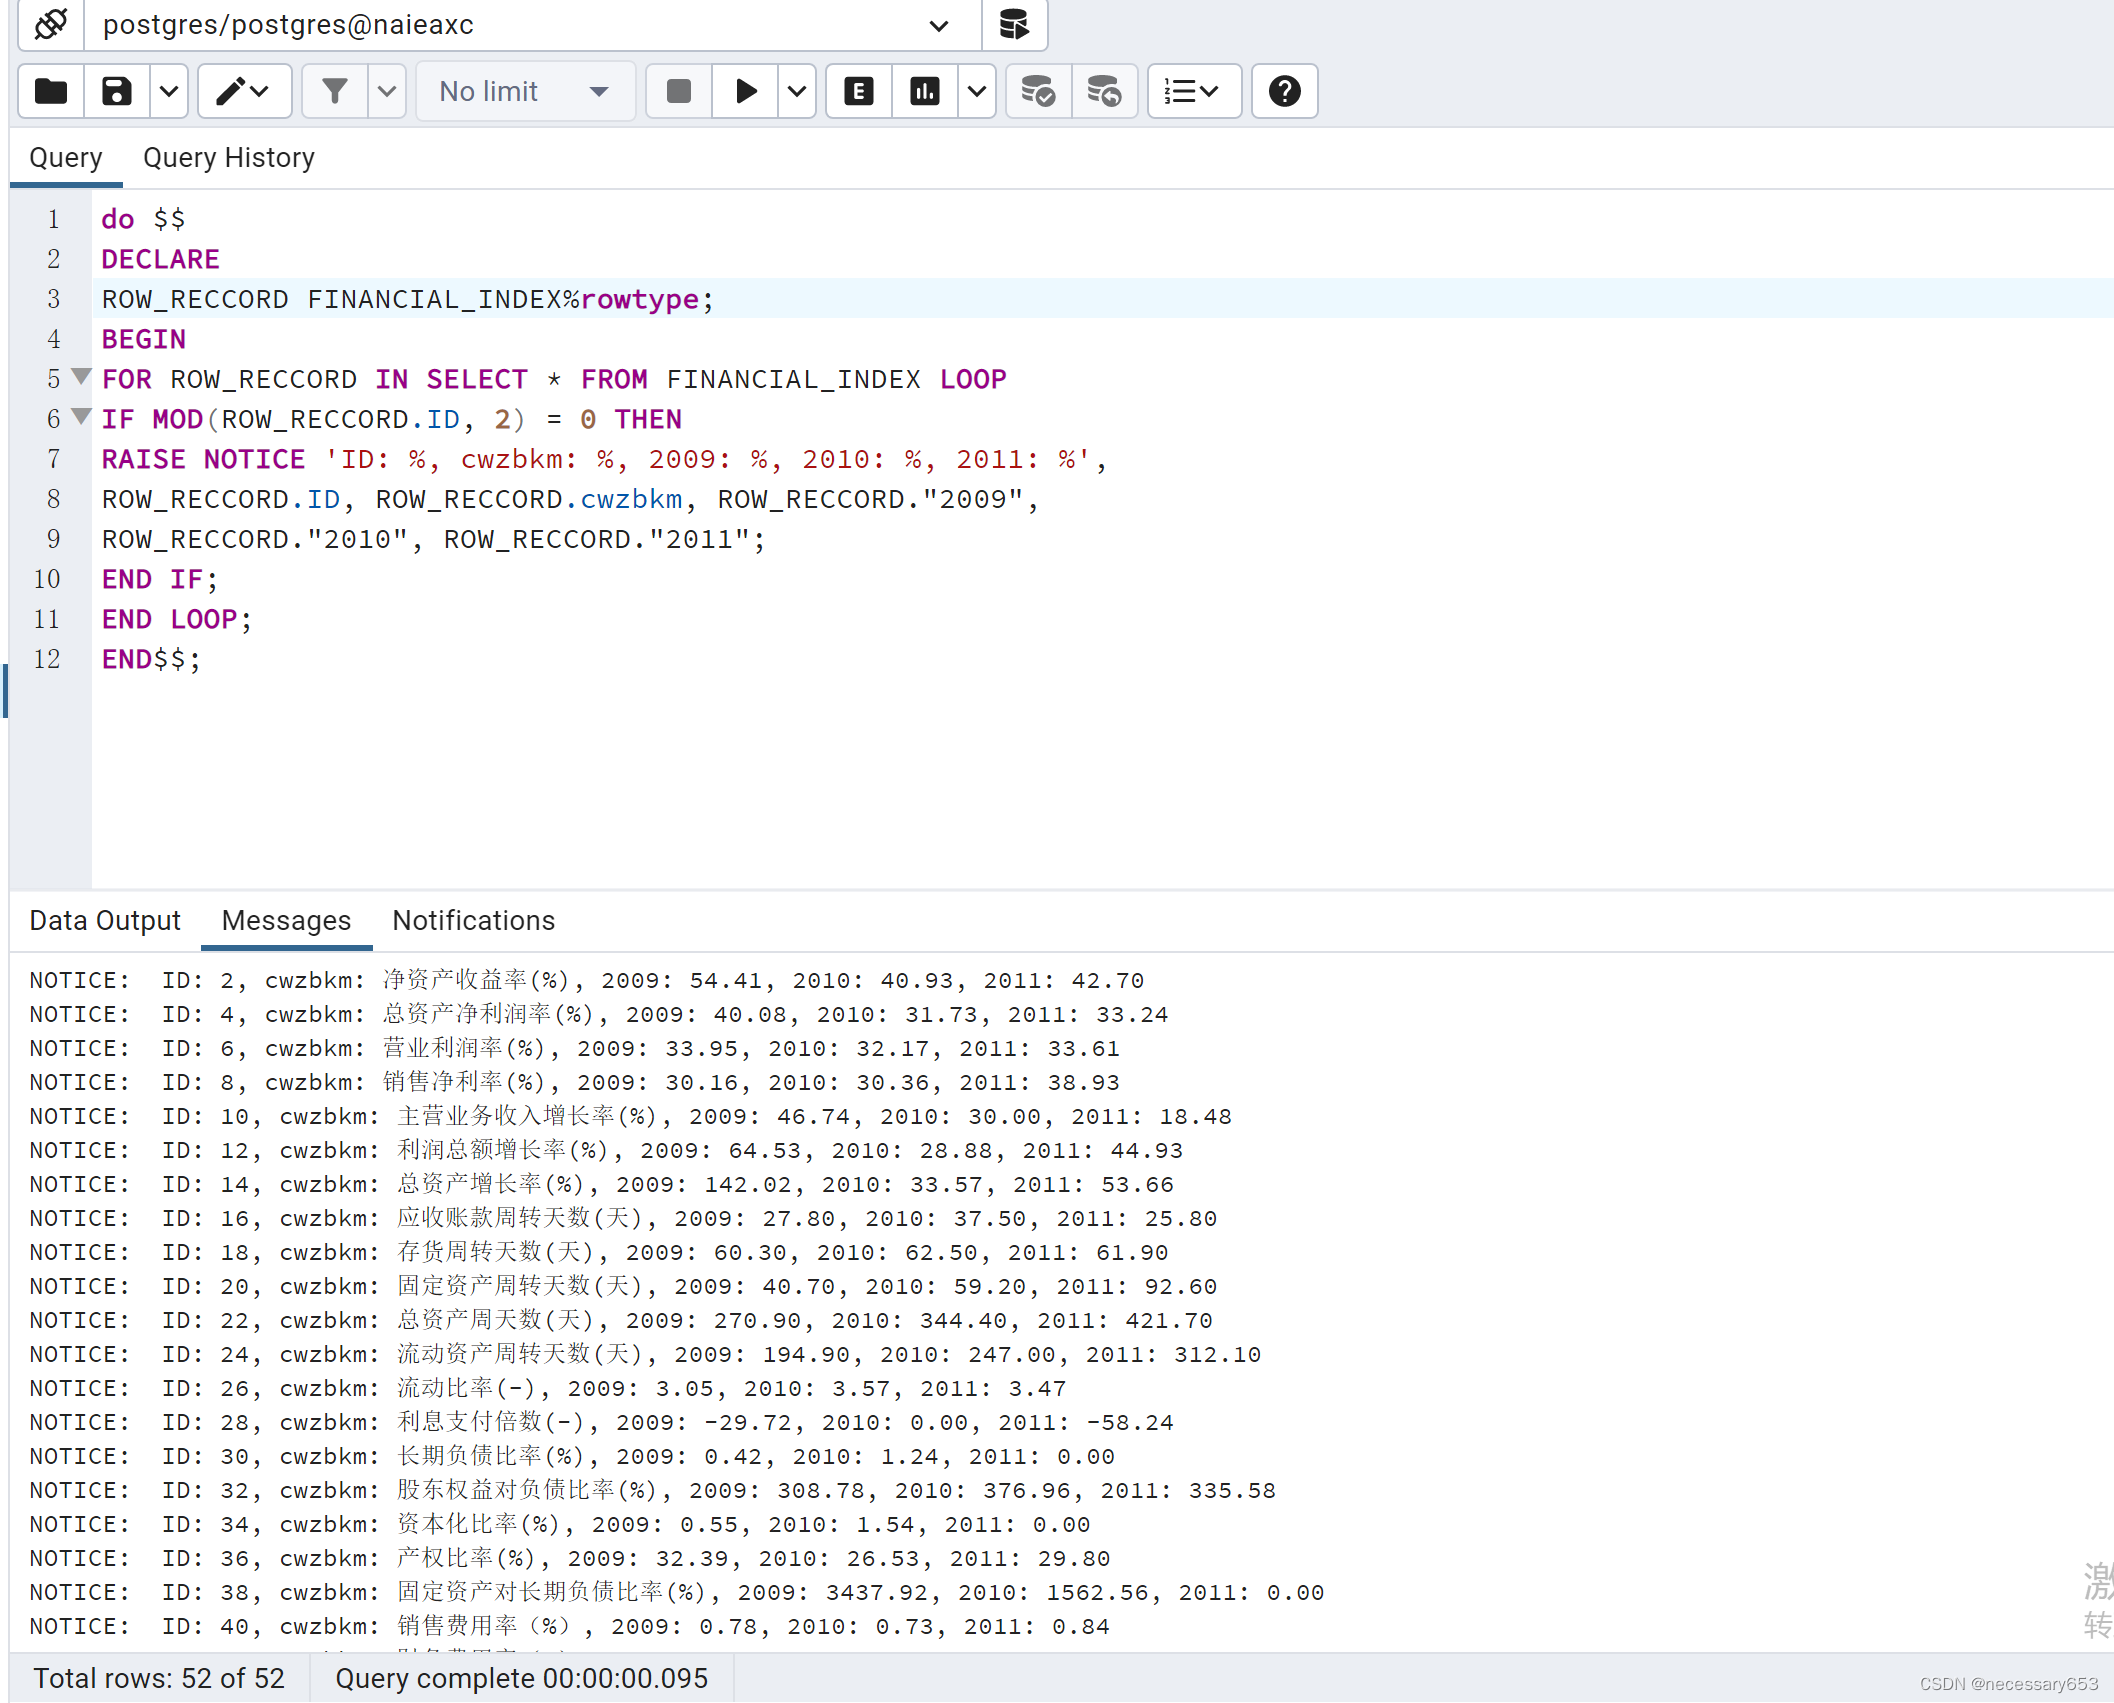Click the 'do $$' text on line 1

point(143,219)
